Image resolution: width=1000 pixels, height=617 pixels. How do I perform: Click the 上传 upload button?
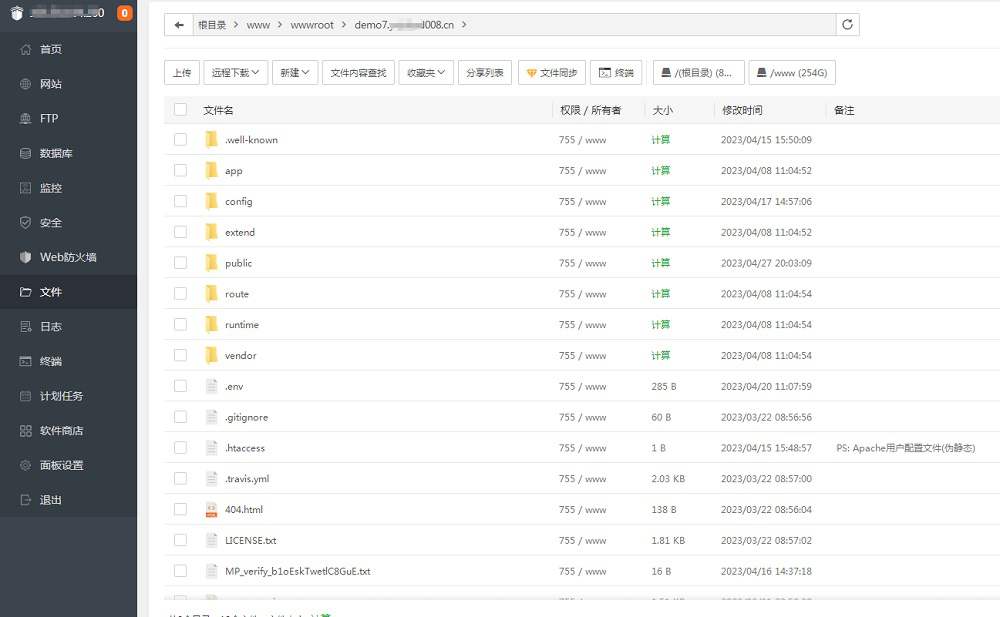point(182,72)
